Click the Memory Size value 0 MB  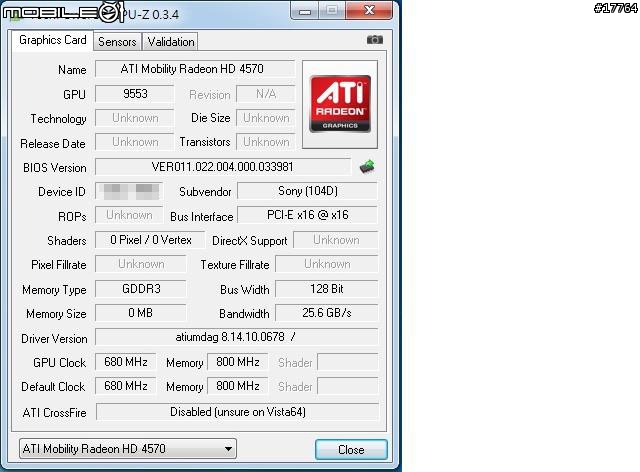click(141, 313)
